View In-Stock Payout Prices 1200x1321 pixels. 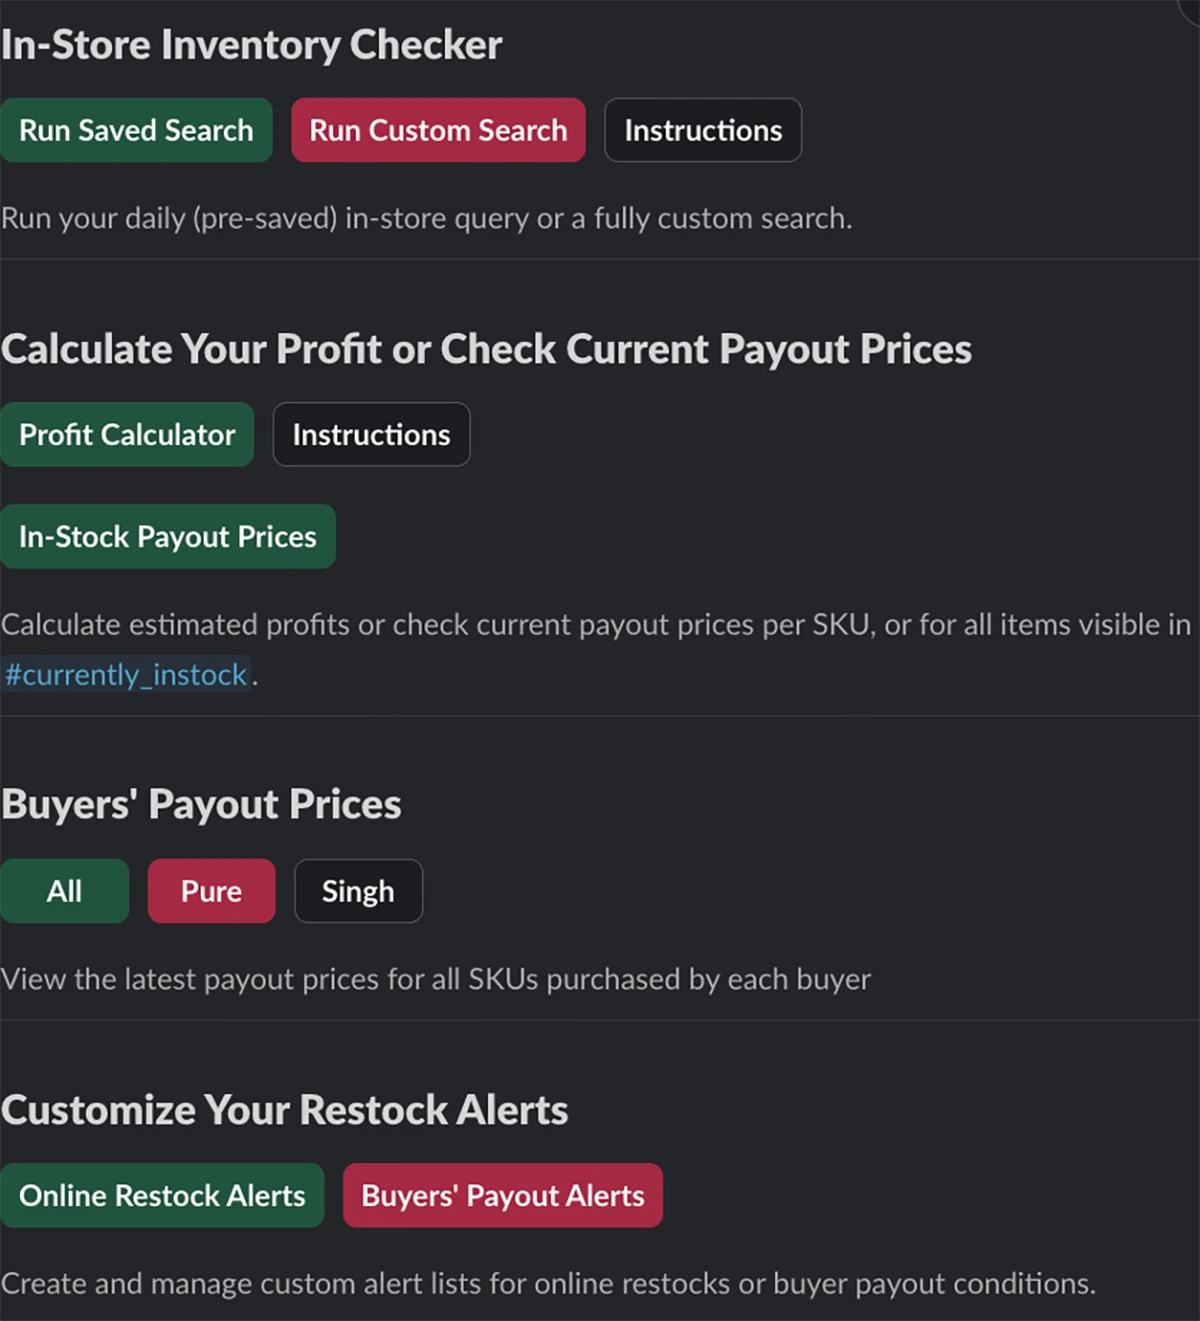168,536
